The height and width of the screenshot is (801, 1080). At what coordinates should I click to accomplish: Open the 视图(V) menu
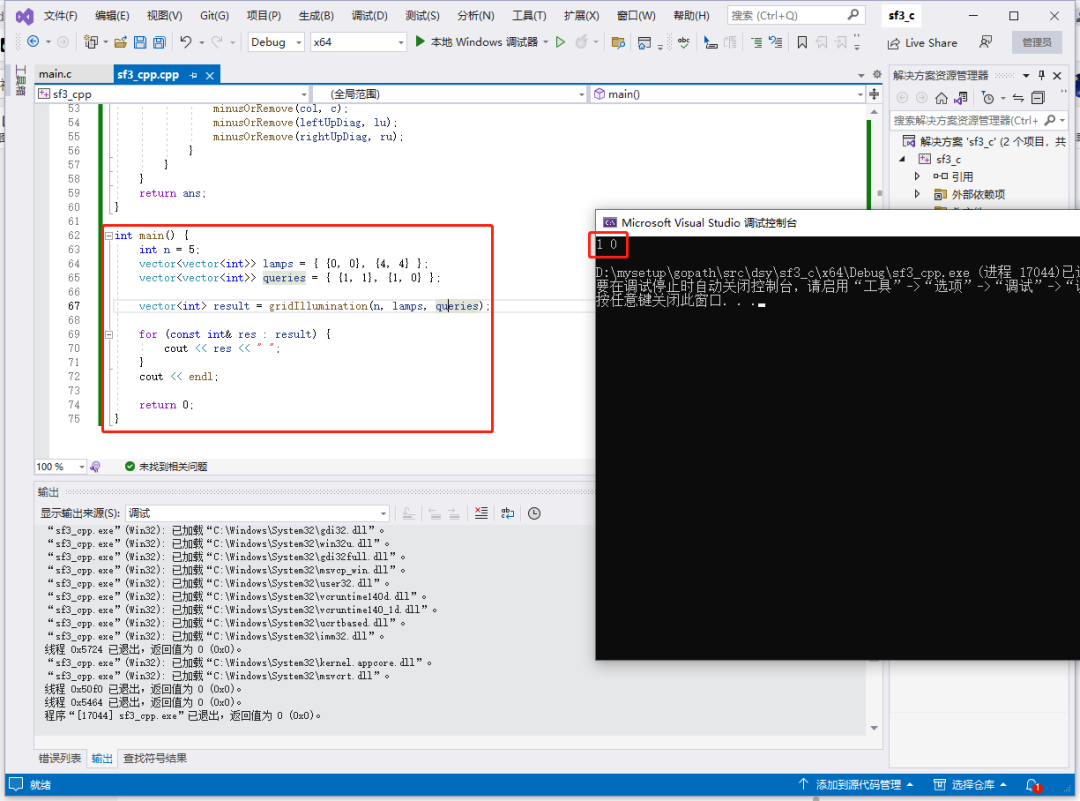tap(165, 15)
